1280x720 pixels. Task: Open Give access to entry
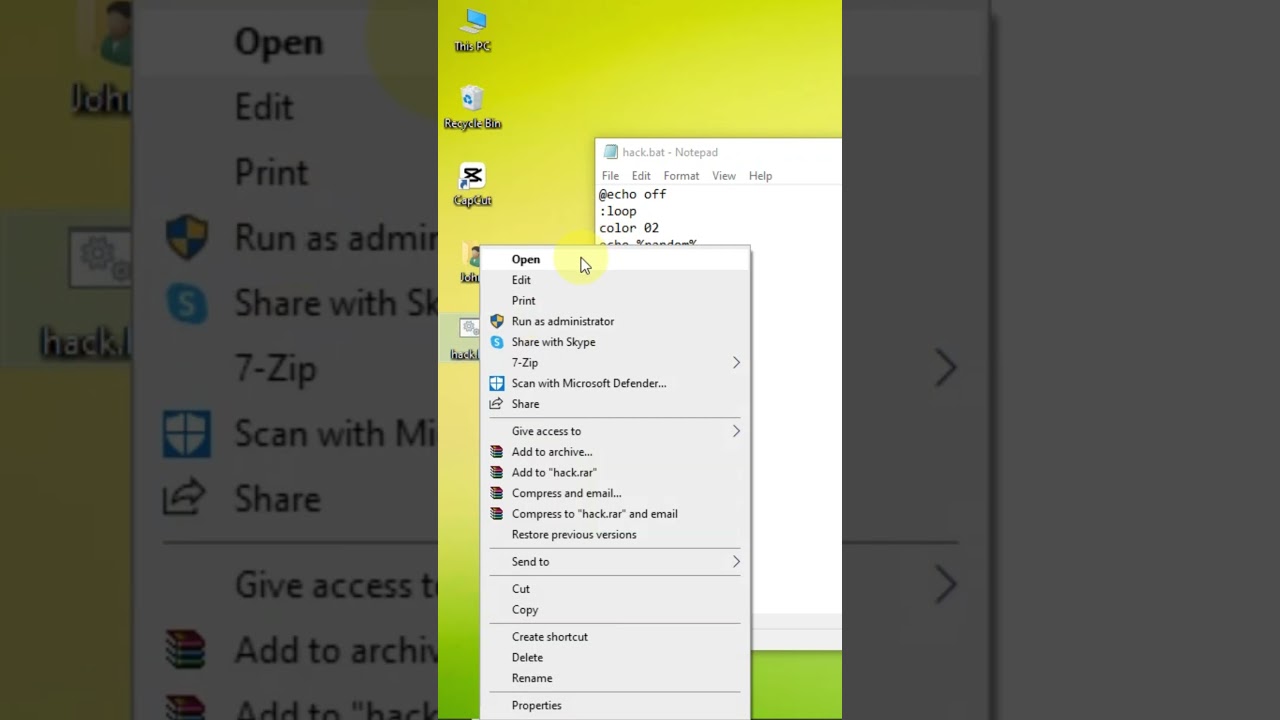tap(615, 431)
